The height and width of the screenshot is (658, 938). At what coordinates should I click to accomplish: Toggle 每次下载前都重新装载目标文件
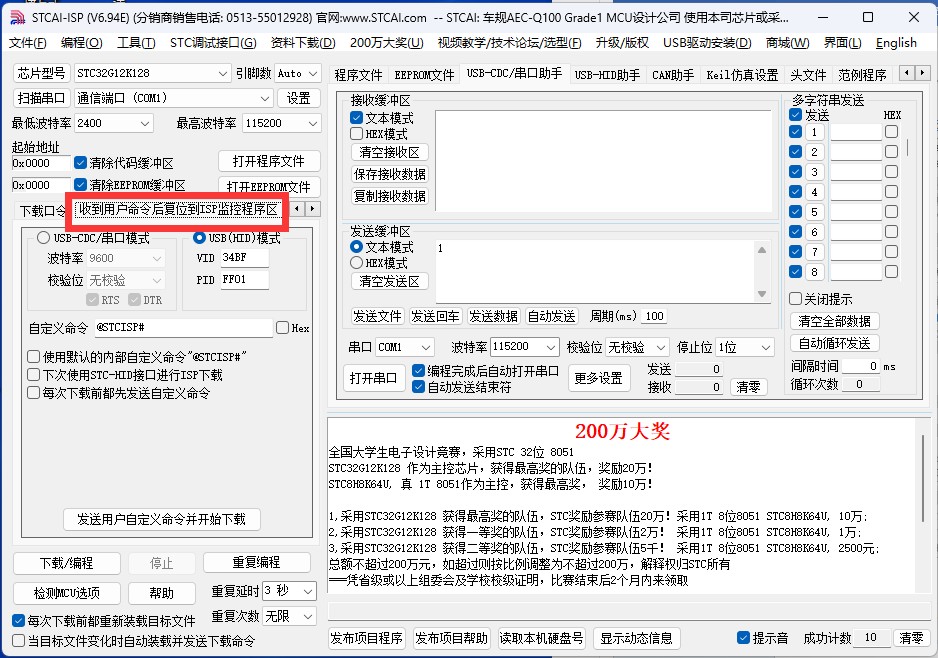[x=19, y=621]
